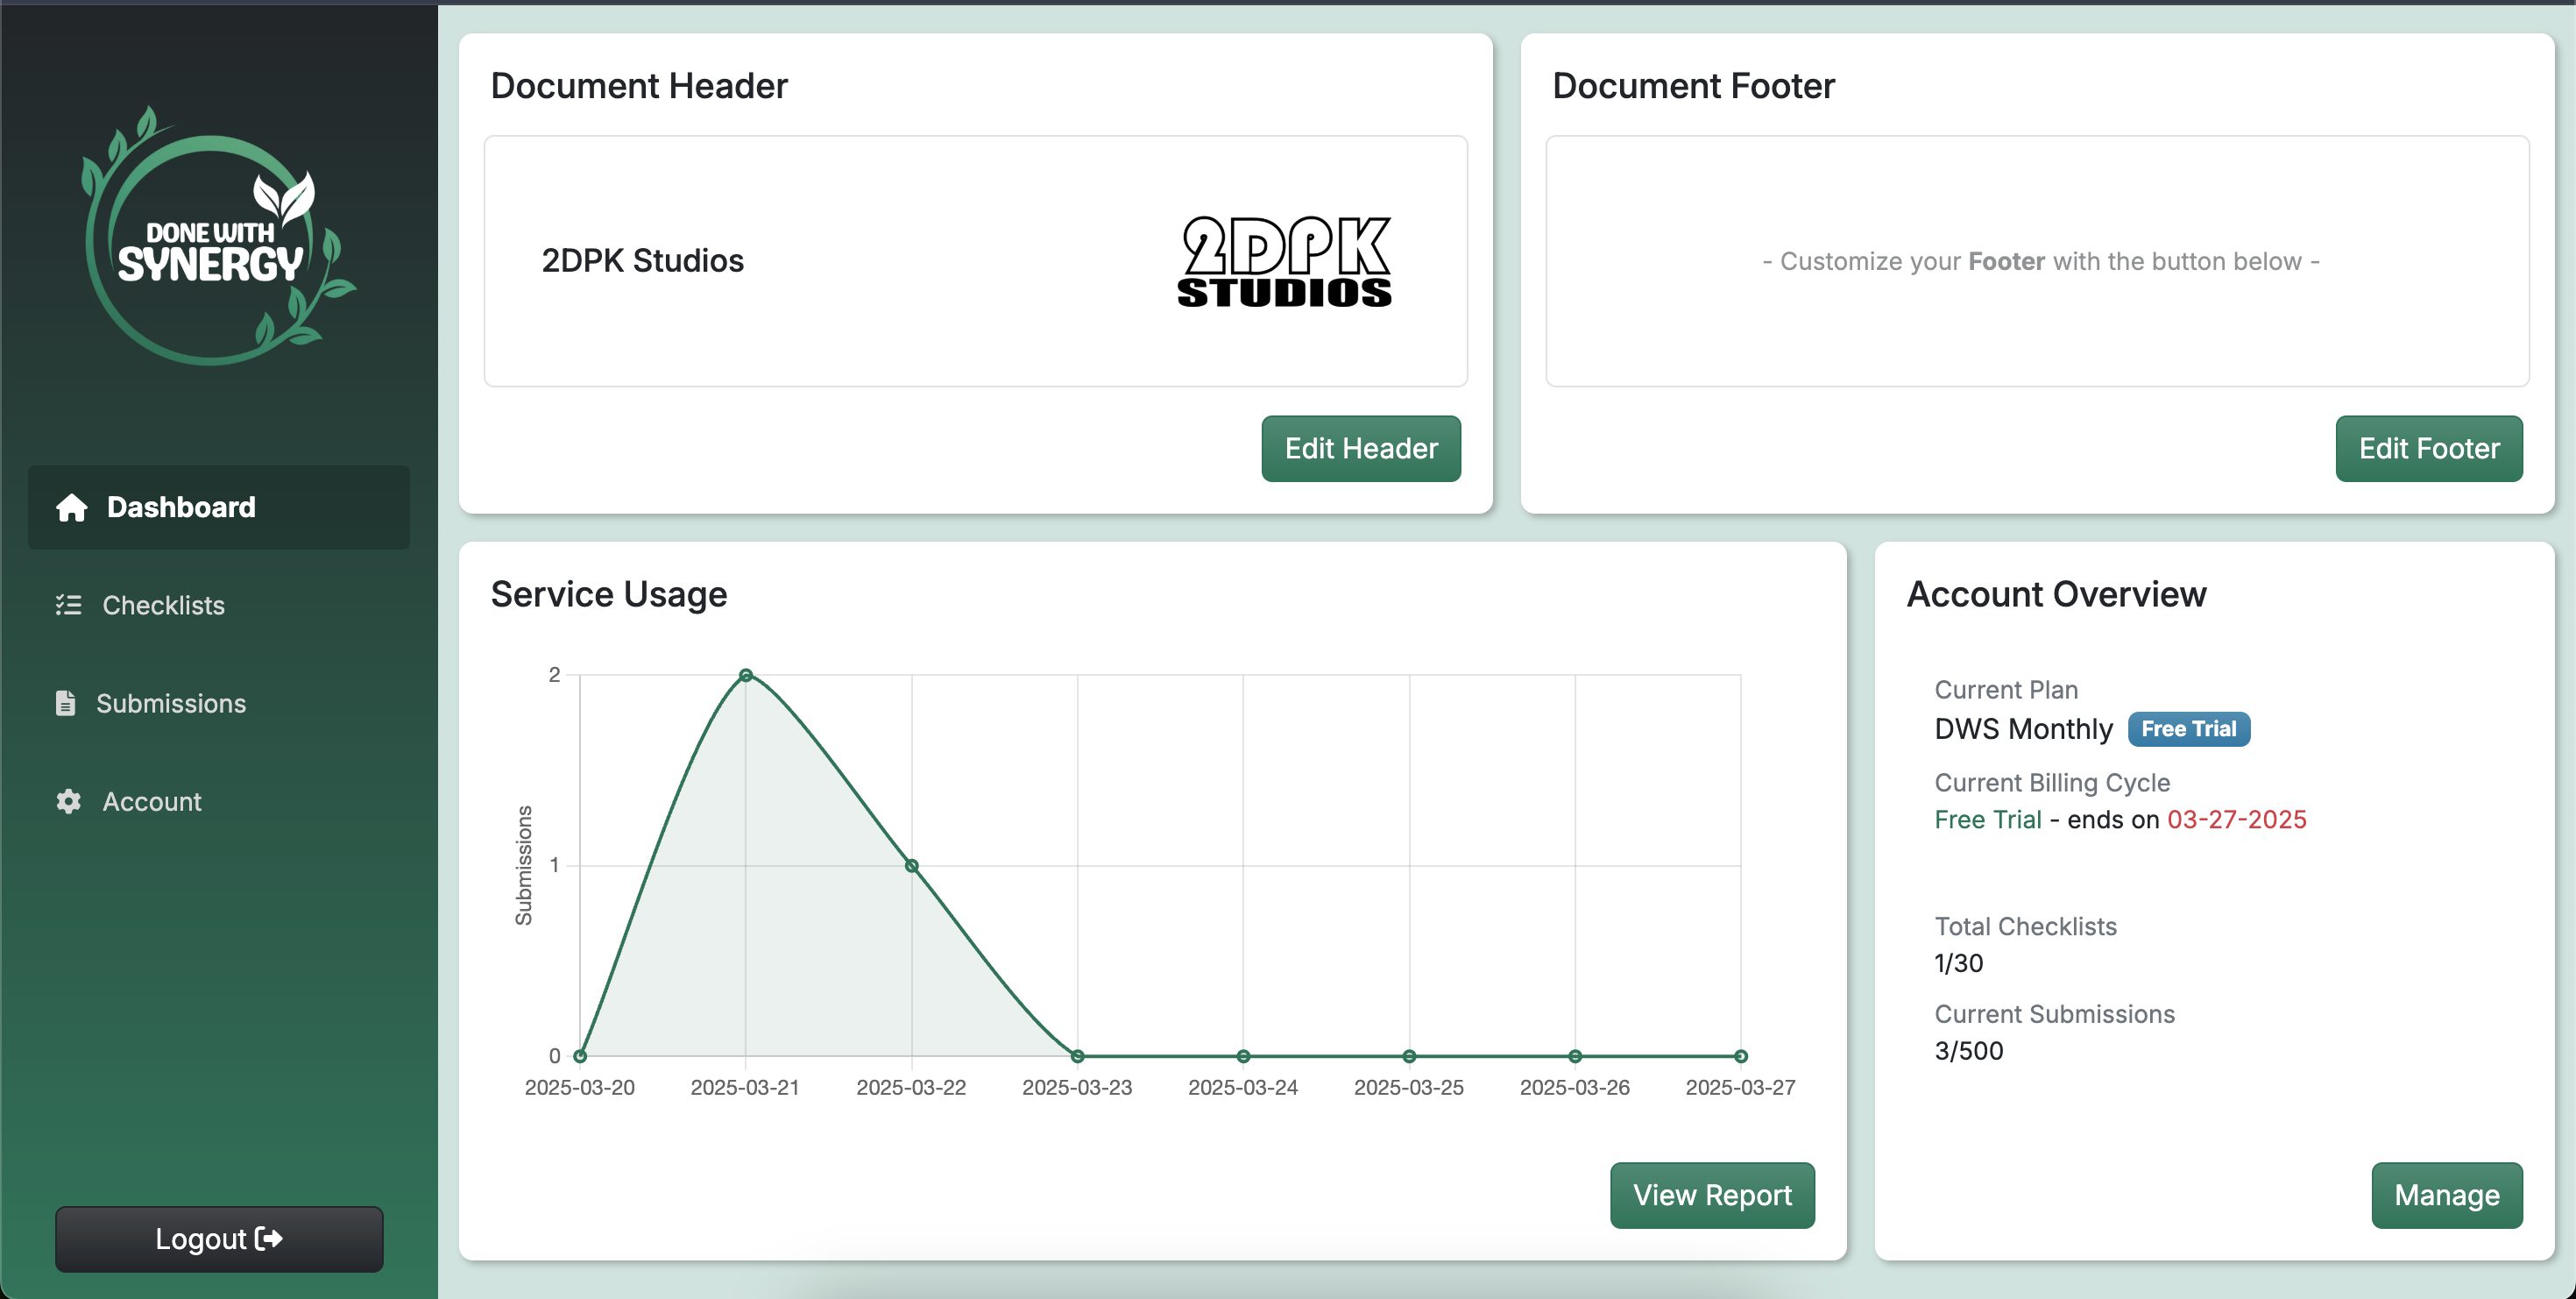Click the Logout button
Viewport: 2576px width, 1299px height.
219,1238
